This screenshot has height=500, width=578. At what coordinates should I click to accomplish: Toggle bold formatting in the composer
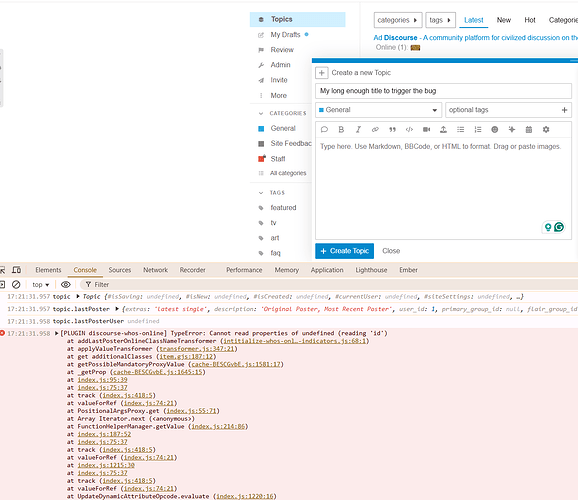point(341,129)
